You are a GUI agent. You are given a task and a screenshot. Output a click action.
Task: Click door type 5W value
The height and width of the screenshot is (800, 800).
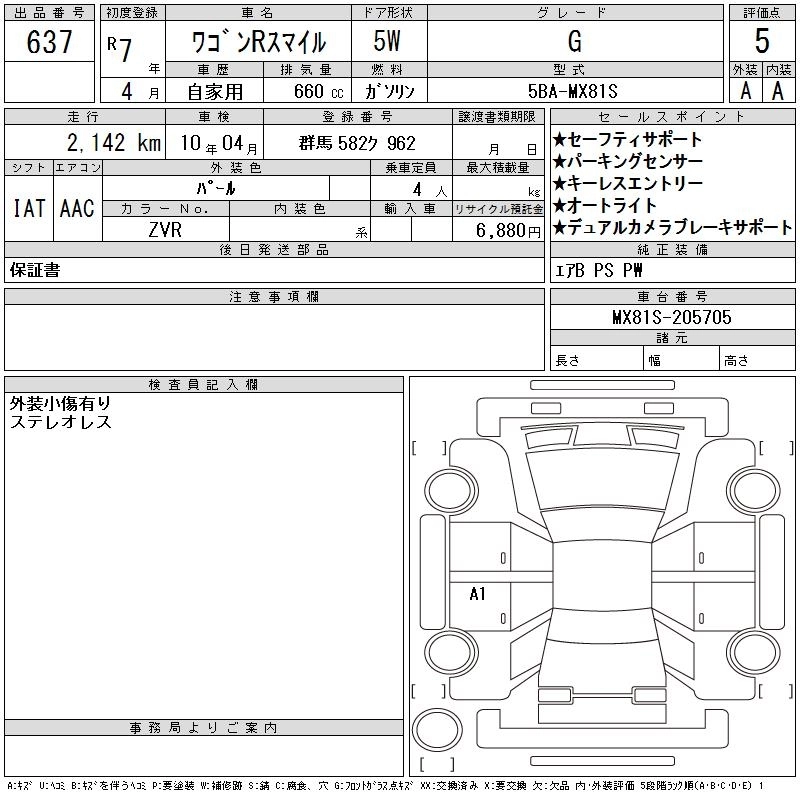coord(387,41)
